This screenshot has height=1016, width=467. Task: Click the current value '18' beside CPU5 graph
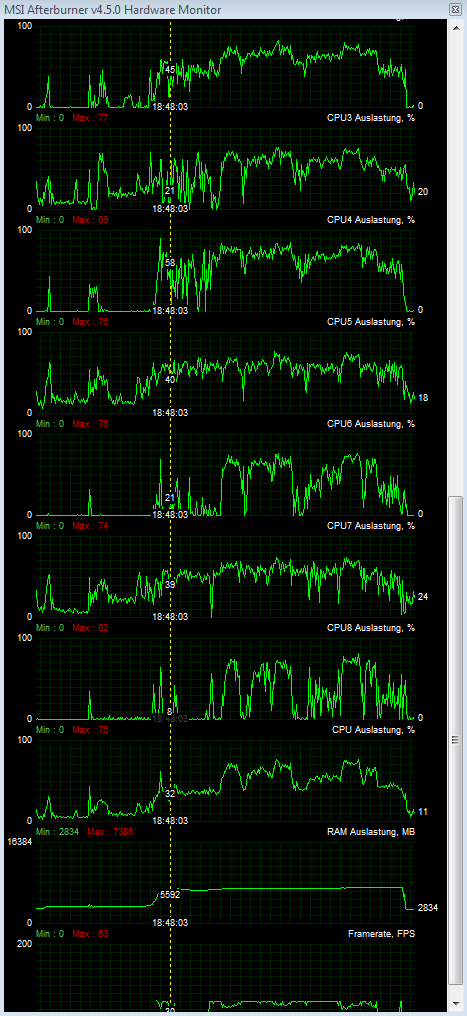pos(422,398)
